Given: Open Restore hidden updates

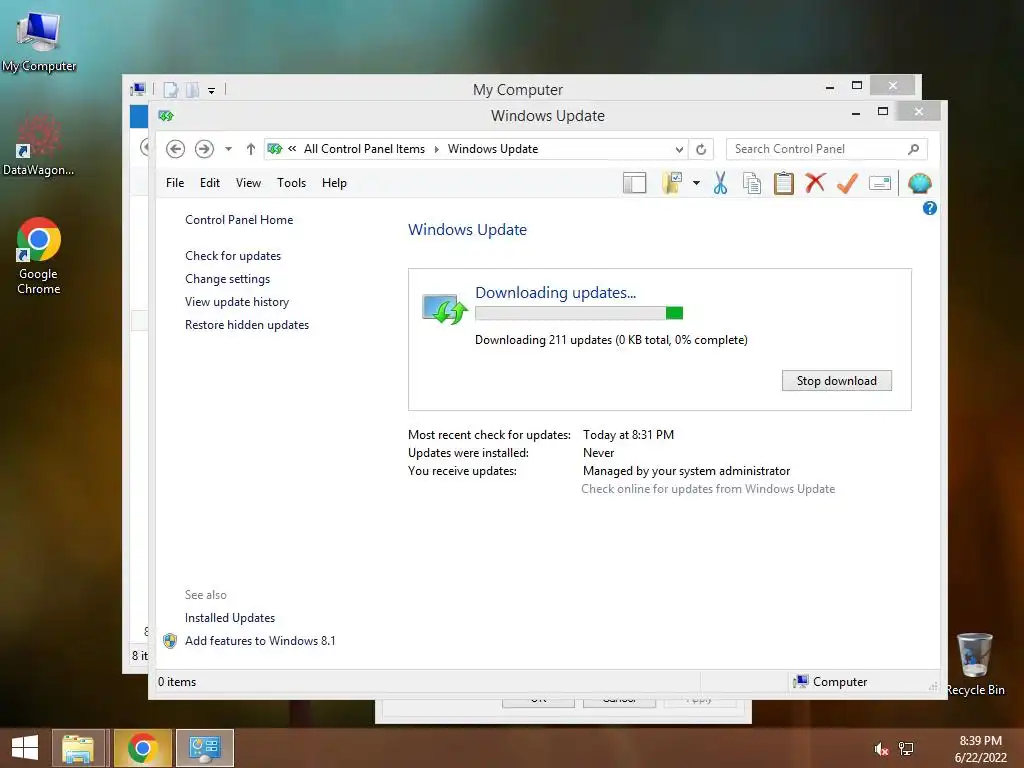Looking at the screenshot, I should 247,325.
